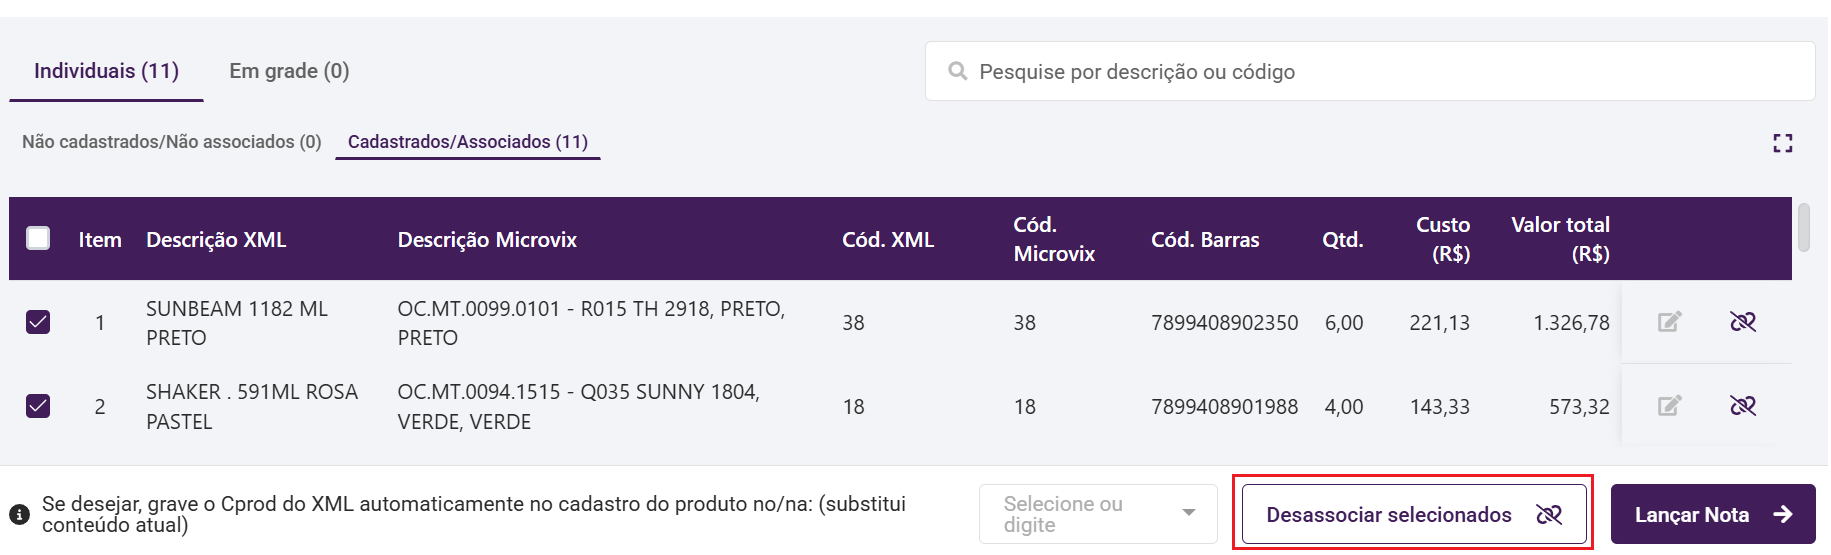Open Não cadastrados/Não associados tab
1831x555 pixels.
tap(172, 142)
